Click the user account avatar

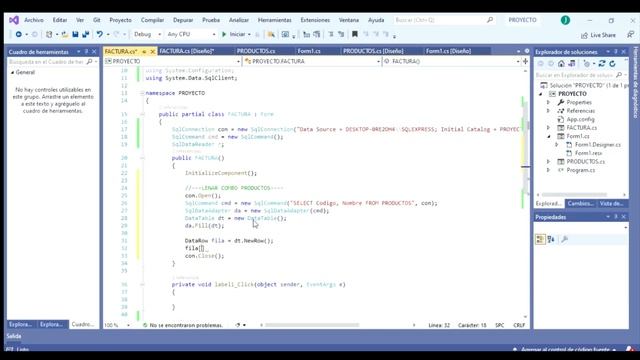(x=565, y=20)
